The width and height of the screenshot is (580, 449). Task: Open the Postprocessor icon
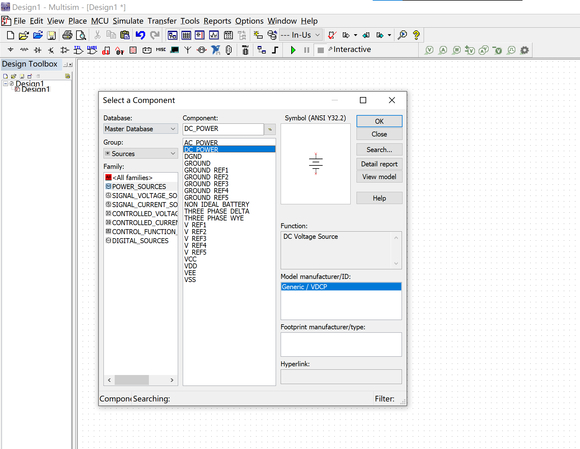tap(229, 35)
